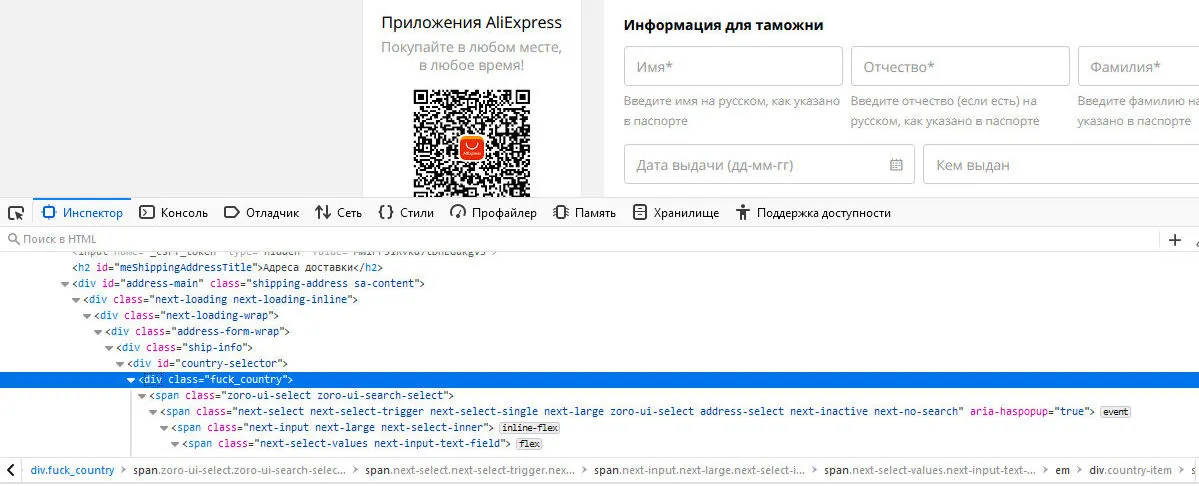Viewport: 1199px width, 486px height.
Task: Click the Приложения AliExpress heading
Action: click(x=472, y=23)
